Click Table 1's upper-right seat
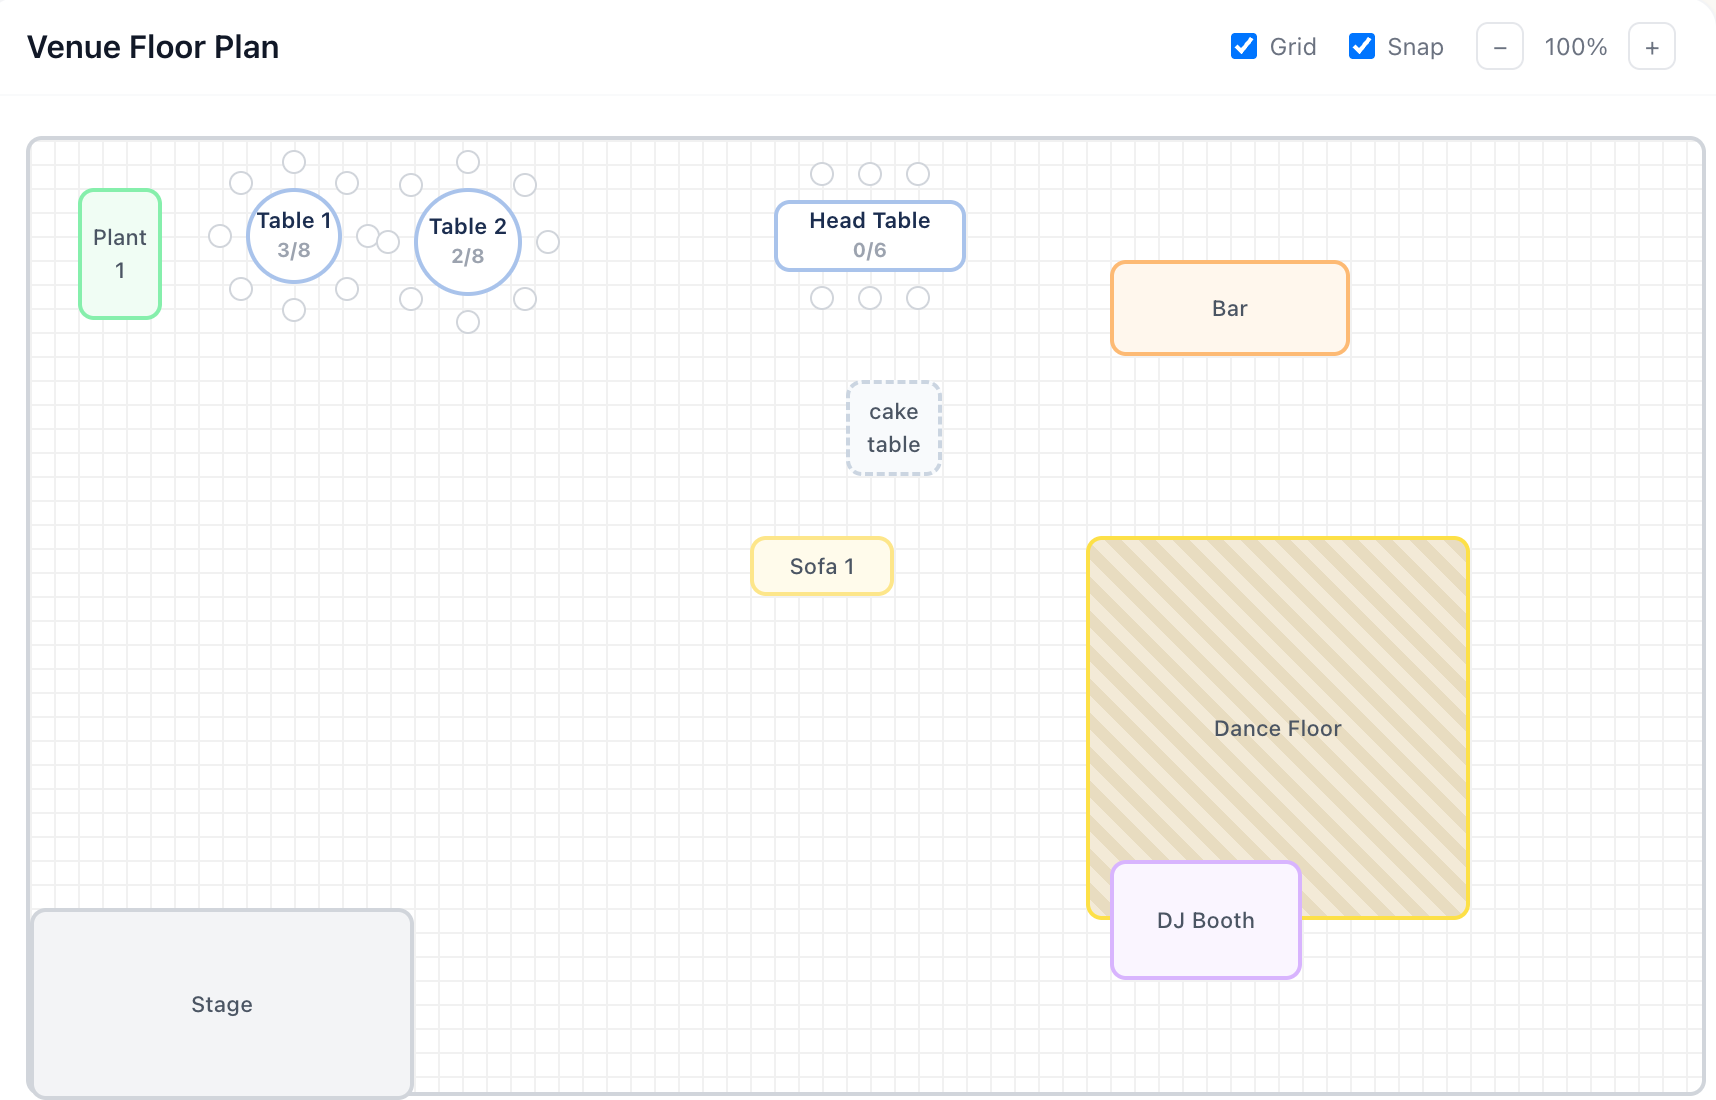 (x=347, y=183)
